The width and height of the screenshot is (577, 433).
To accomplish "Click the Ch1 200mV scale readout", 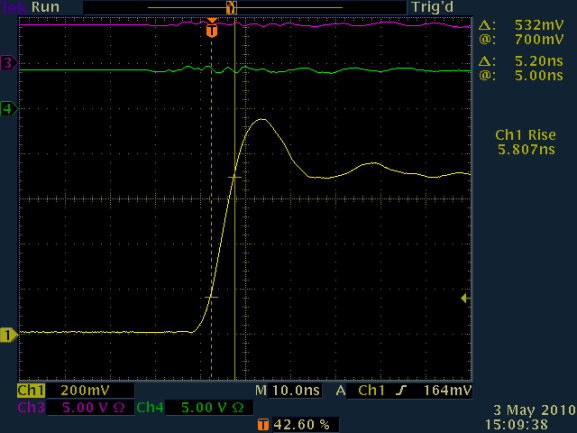I will (85, 391).
